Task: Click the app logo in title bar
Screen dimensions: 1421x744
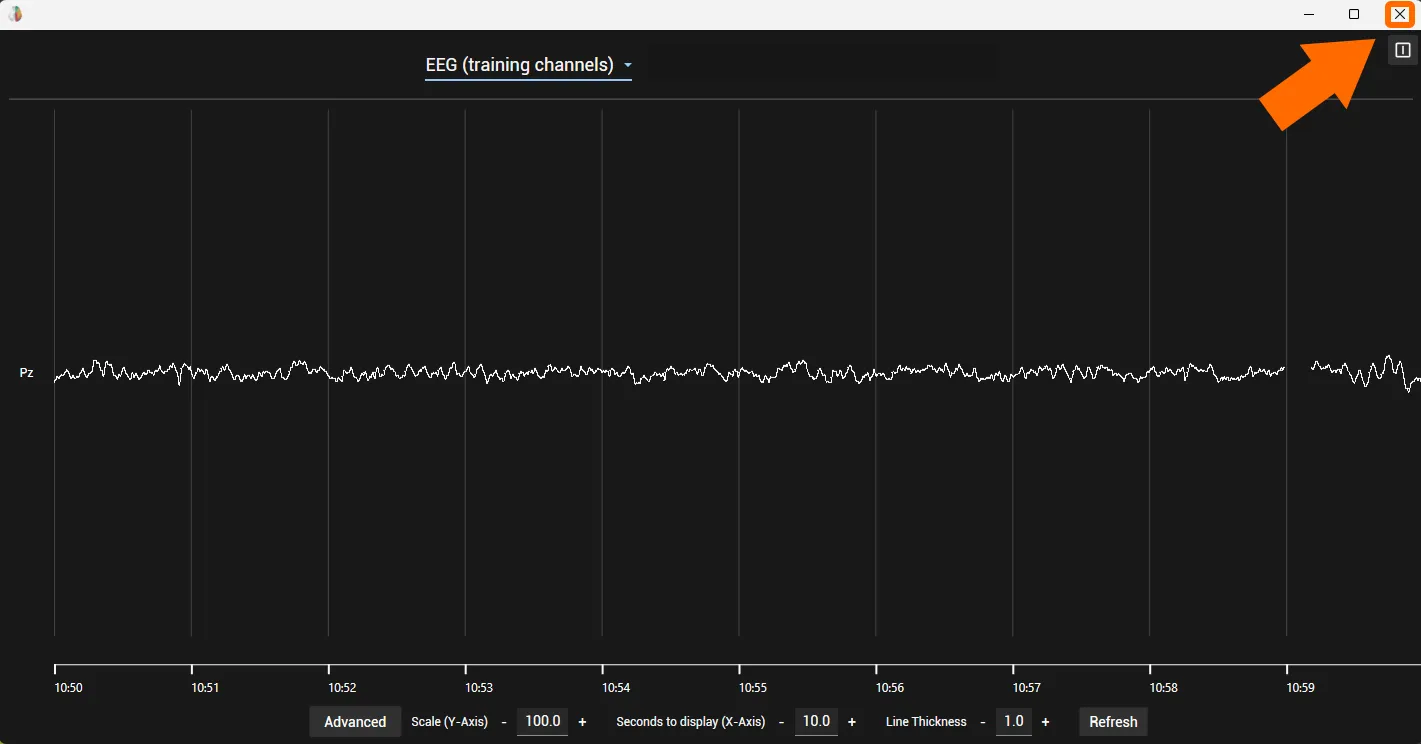Action: click(x=16, y=14)
